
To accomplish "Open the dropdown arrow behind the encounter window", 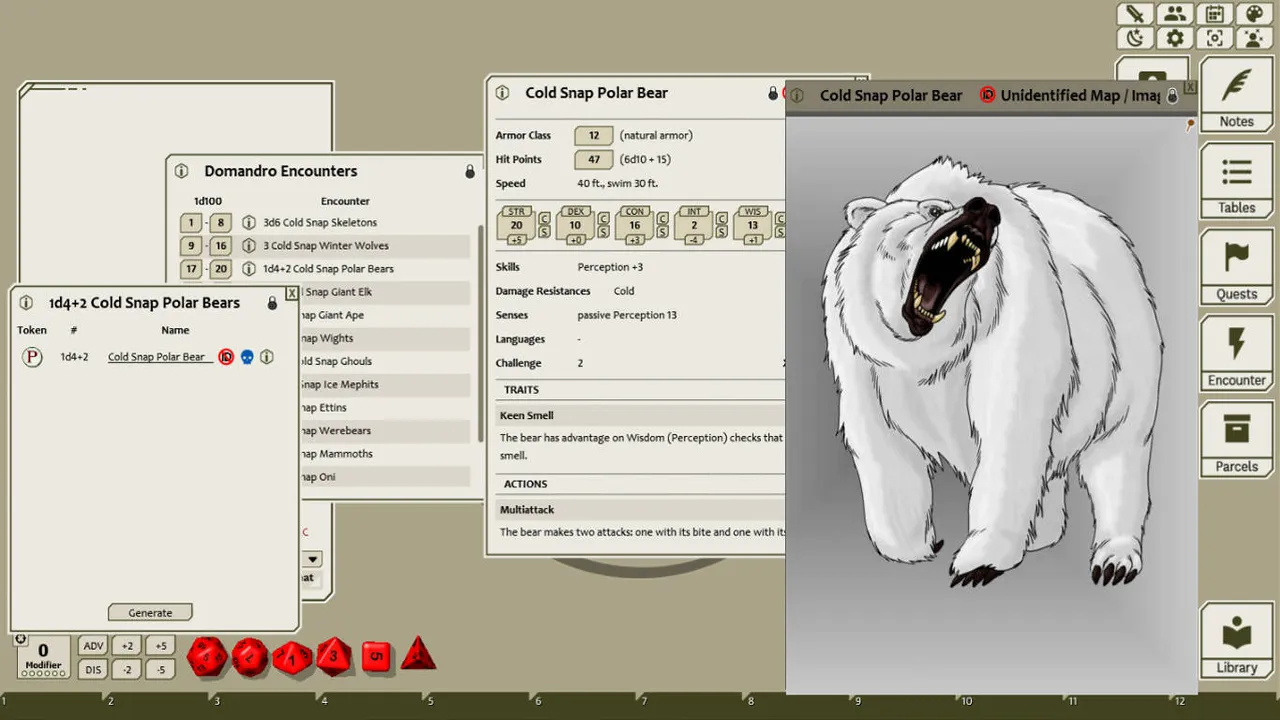I will pos(313,560).
